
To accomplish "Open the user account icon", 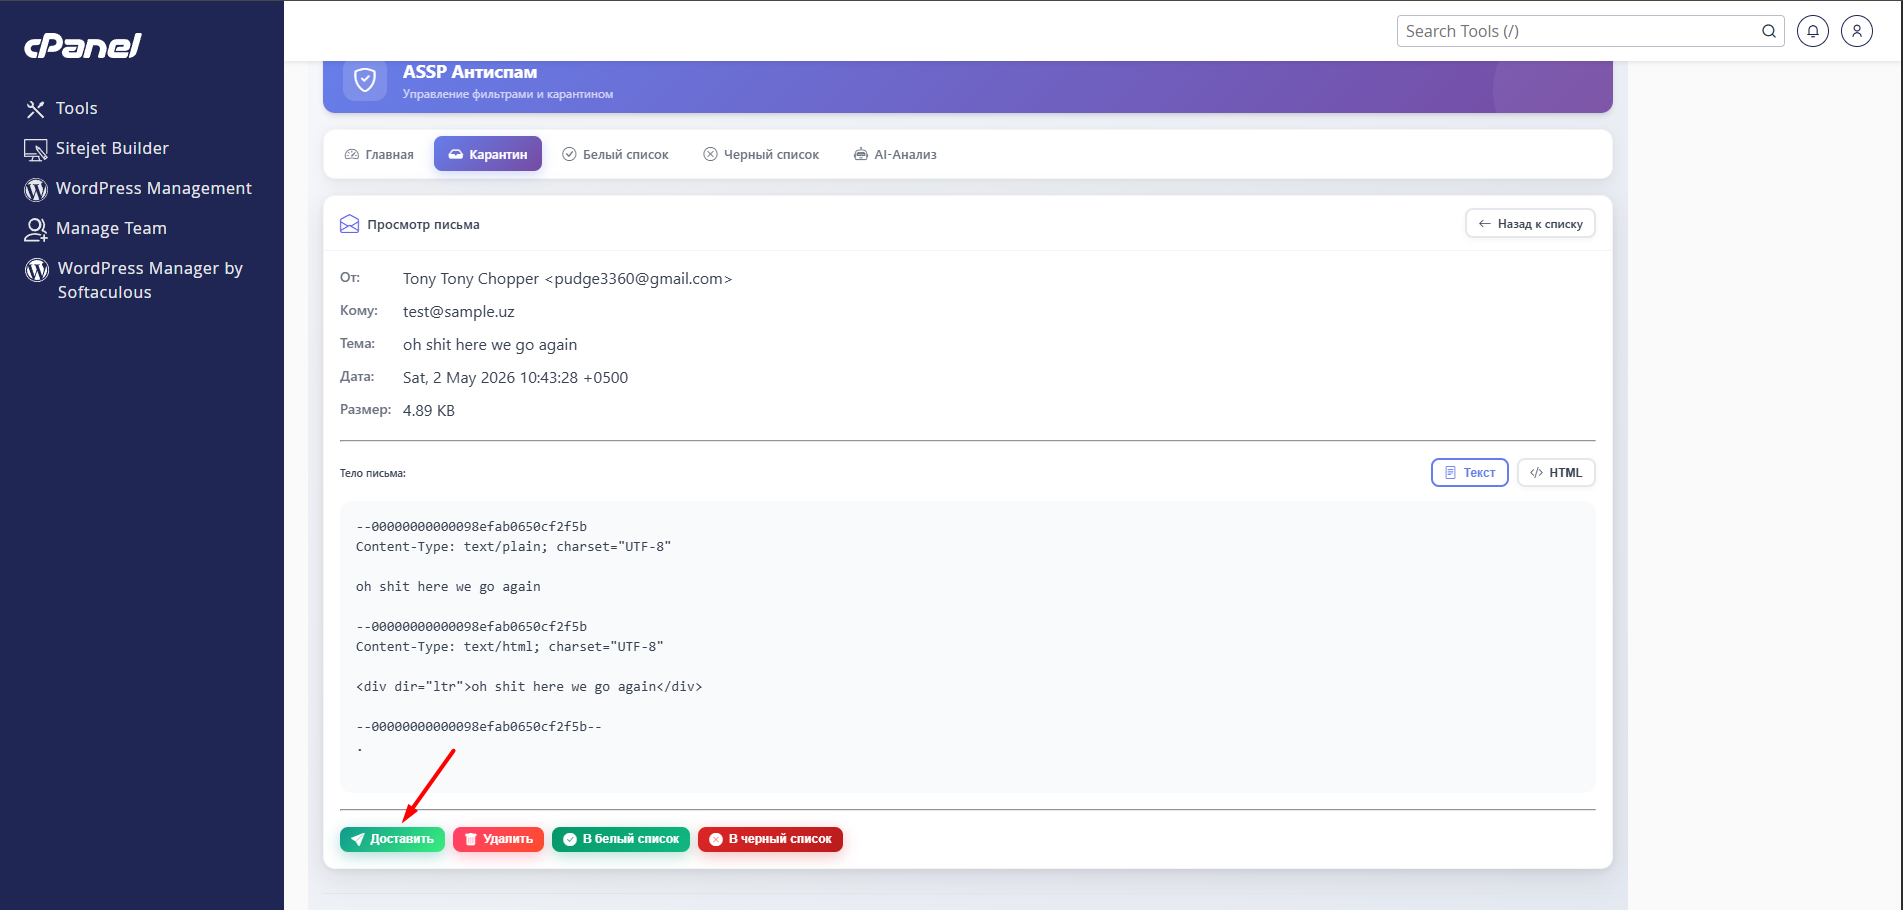I will tap(1857, 31).
